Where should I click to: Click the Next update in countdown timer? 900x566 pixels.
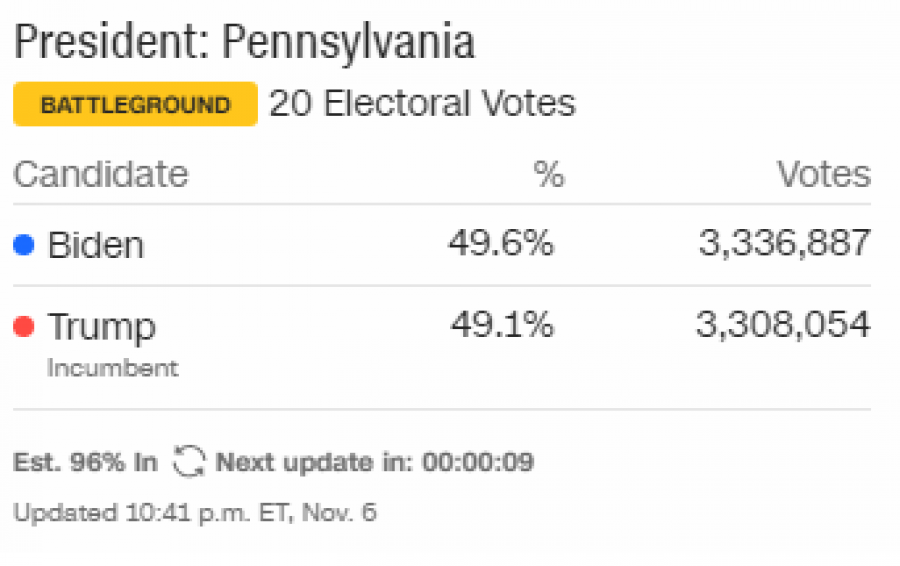coord(375,462)
